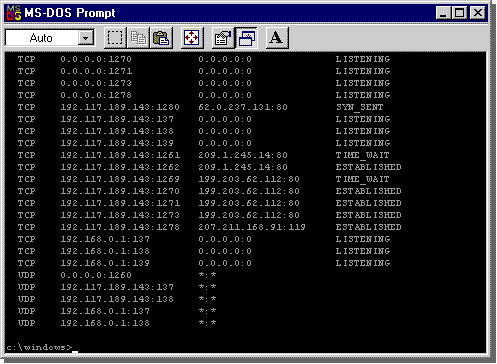Click the c:\windows> command prompt

point(39,347)
